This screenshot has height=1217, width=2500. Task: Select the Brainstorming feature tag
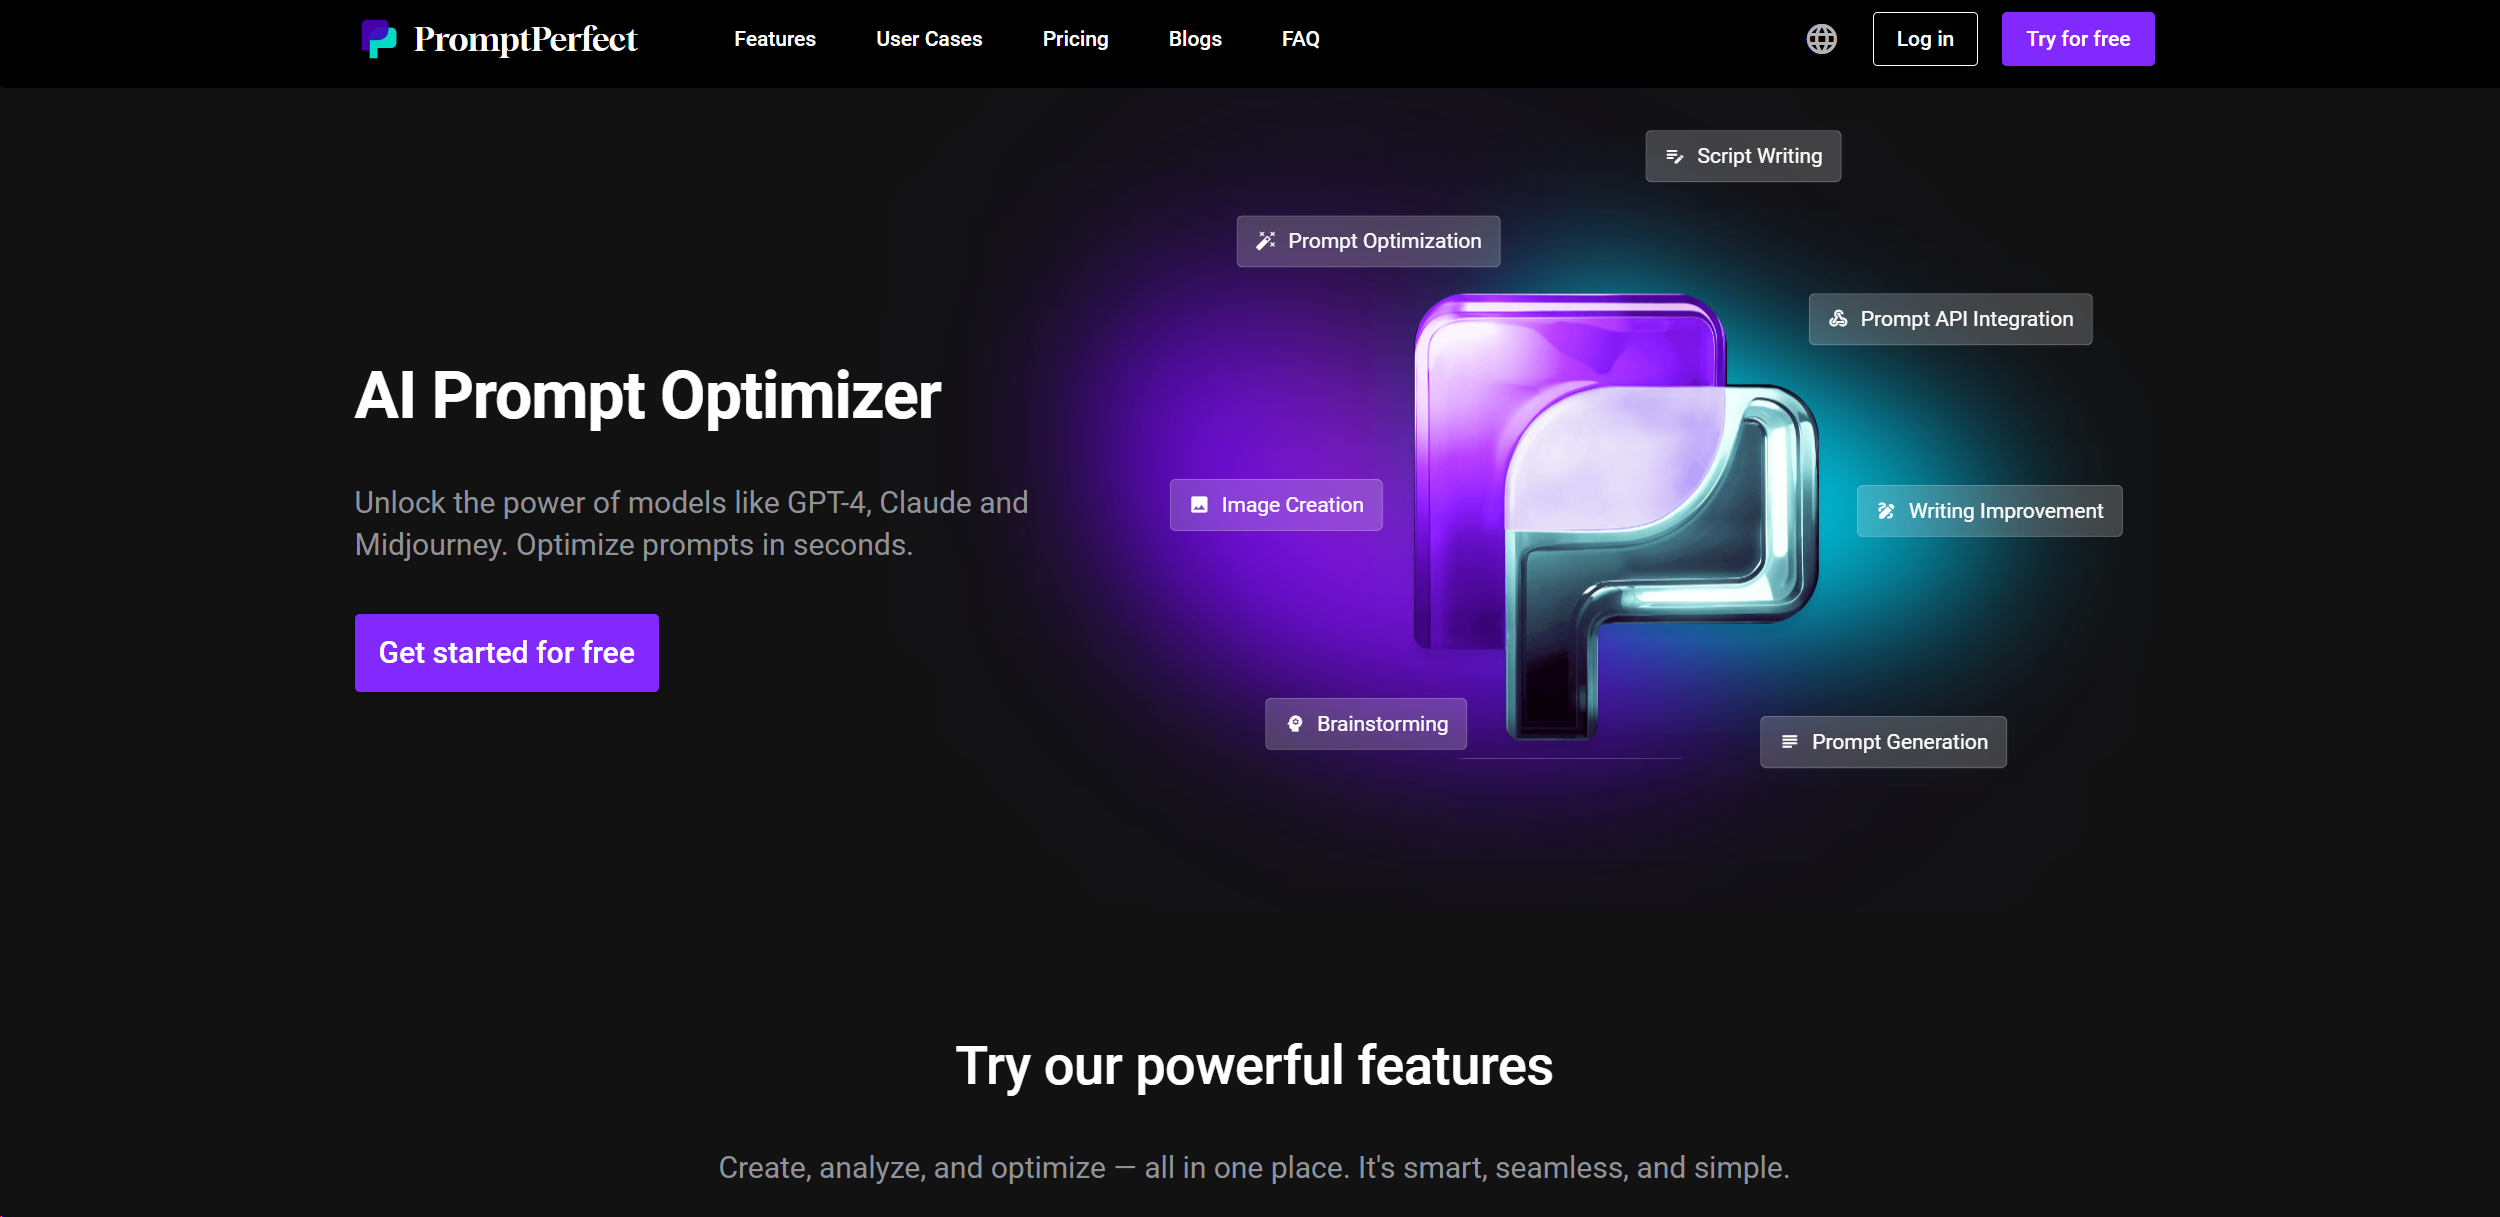tap(1365, 723)
